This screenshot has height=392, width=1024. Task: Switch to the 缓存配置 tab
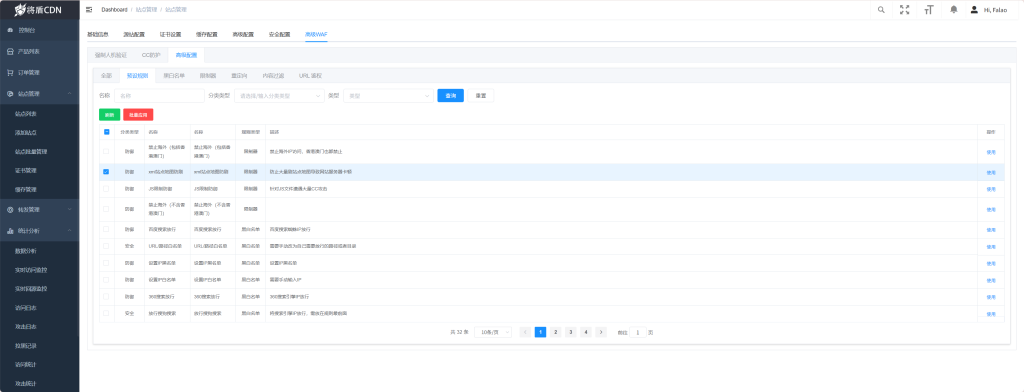click(x=206, y=34)
